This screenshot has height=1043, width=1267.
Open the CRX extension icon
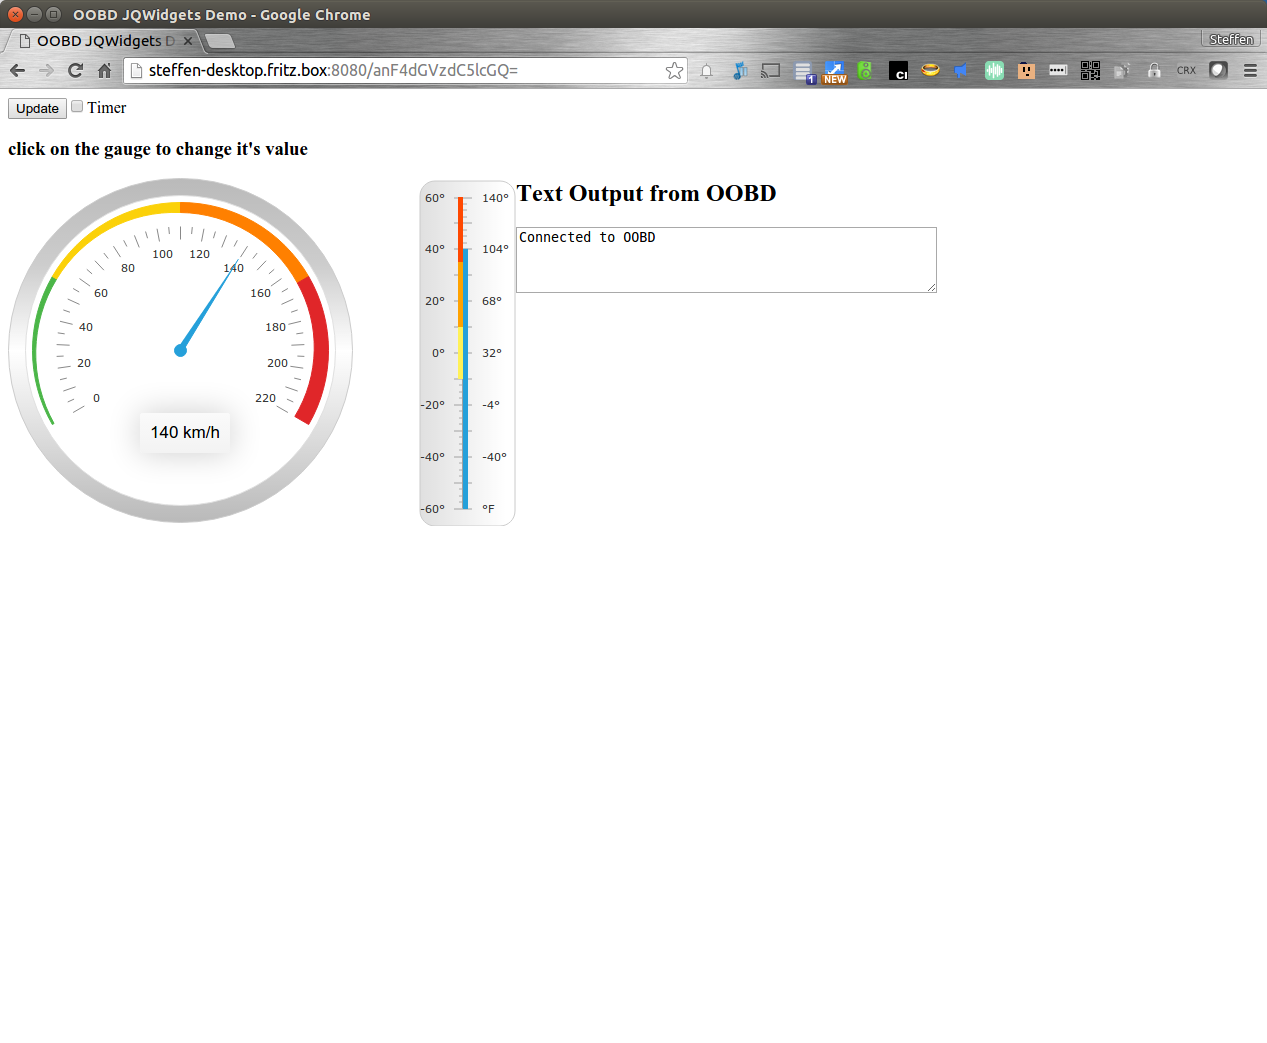point(1186,70)
